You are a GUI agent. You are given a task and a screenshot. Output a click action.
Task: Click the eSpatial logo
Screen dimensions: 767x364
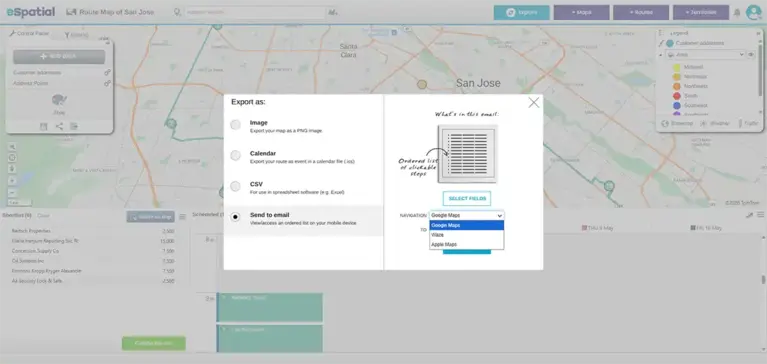[30, 12]
